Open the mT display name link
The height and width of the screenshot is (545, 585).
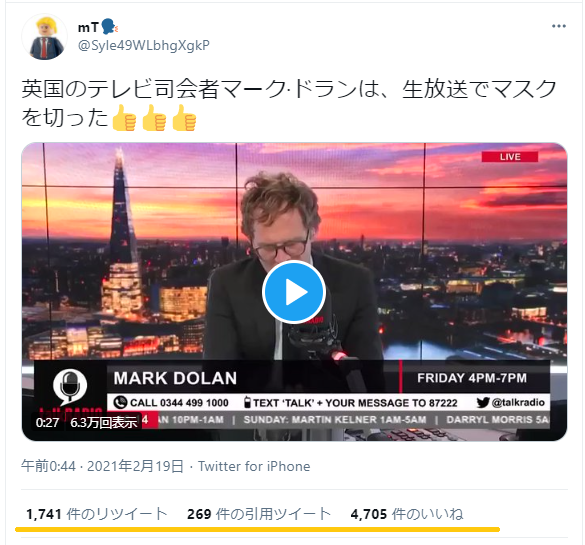pyautogui.click(x=88, y=27)
